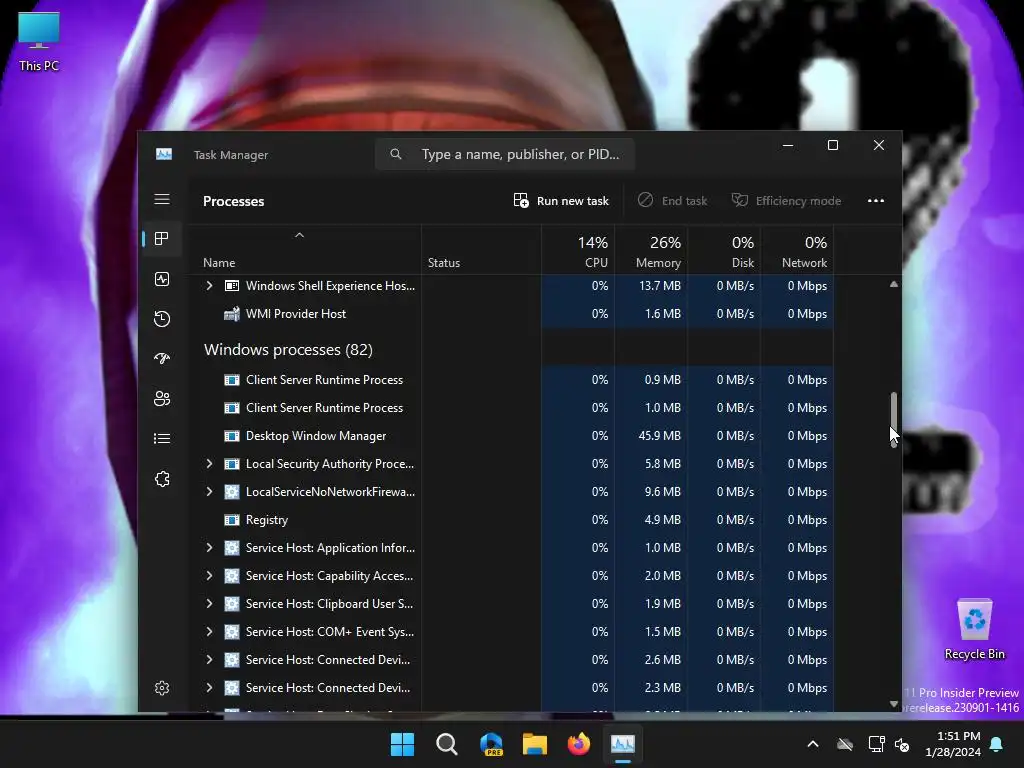Click the network and volume tray icons
Viewport: 1024px width, 768px height.
pyautogui.click(x=889, y=744)
